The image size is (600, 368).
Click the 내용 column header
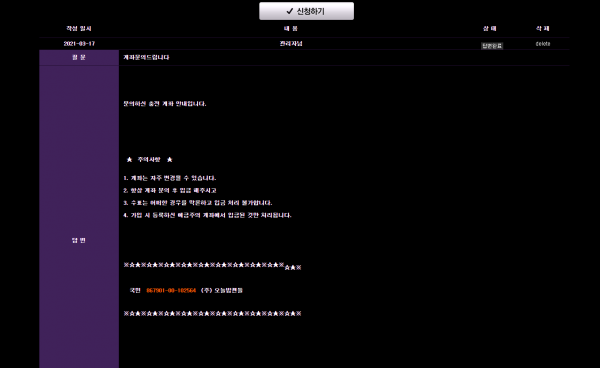pyautogui.click(x=291, y=28)
